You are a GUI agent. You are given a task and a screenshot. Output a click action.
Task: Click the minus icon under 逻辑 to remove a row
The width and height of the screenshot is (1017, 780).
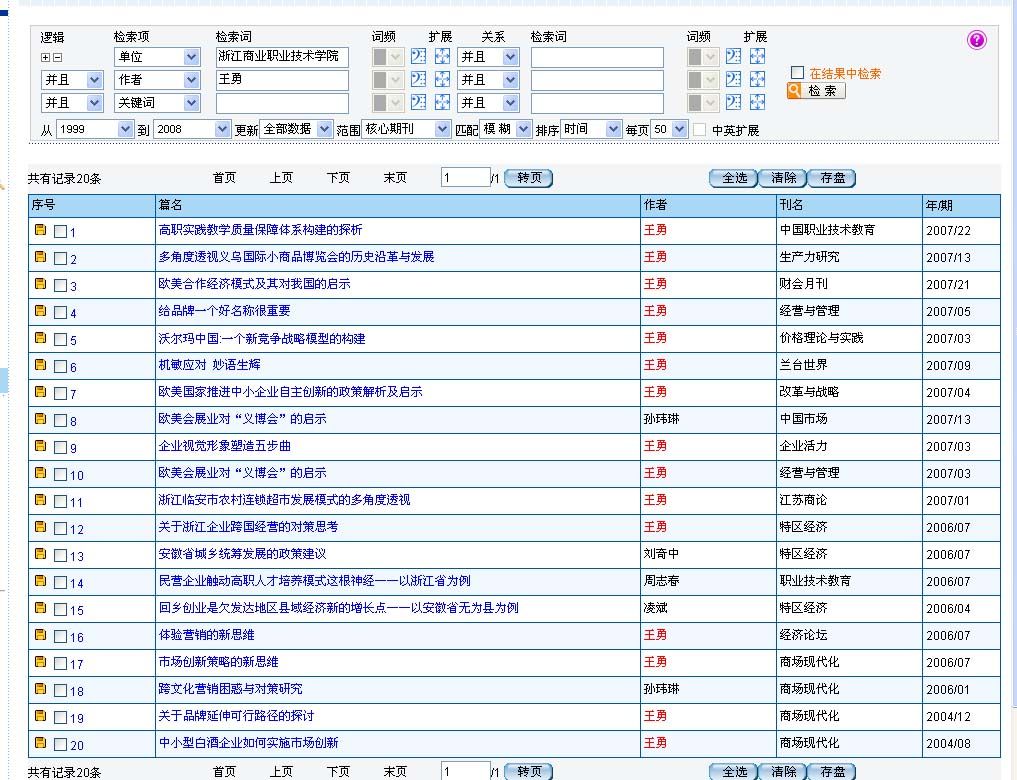pos(58,57)
